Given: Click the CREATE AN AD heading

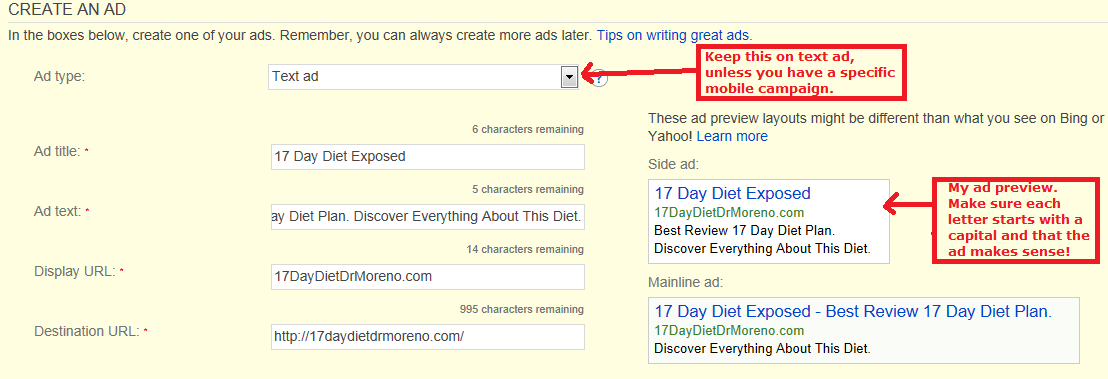Looking at the screenshot, I should click(x=66, y=11).
